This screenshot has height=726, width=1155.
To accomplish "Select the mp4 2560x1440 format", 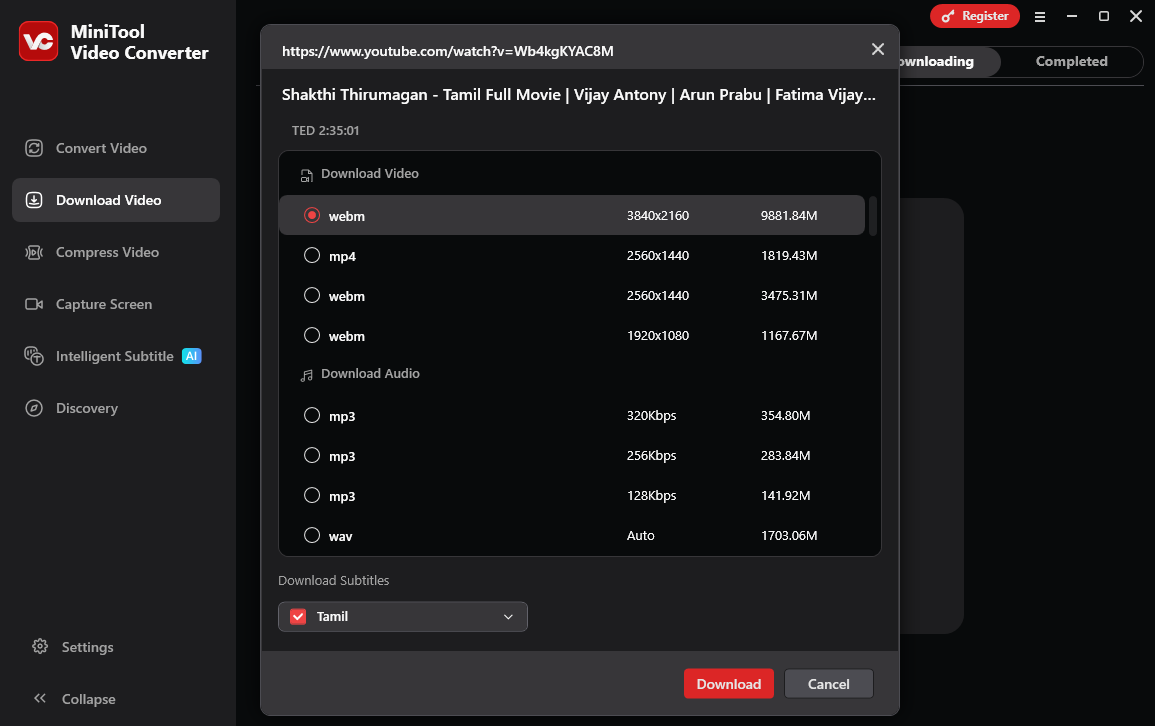I will click(311, 255).
